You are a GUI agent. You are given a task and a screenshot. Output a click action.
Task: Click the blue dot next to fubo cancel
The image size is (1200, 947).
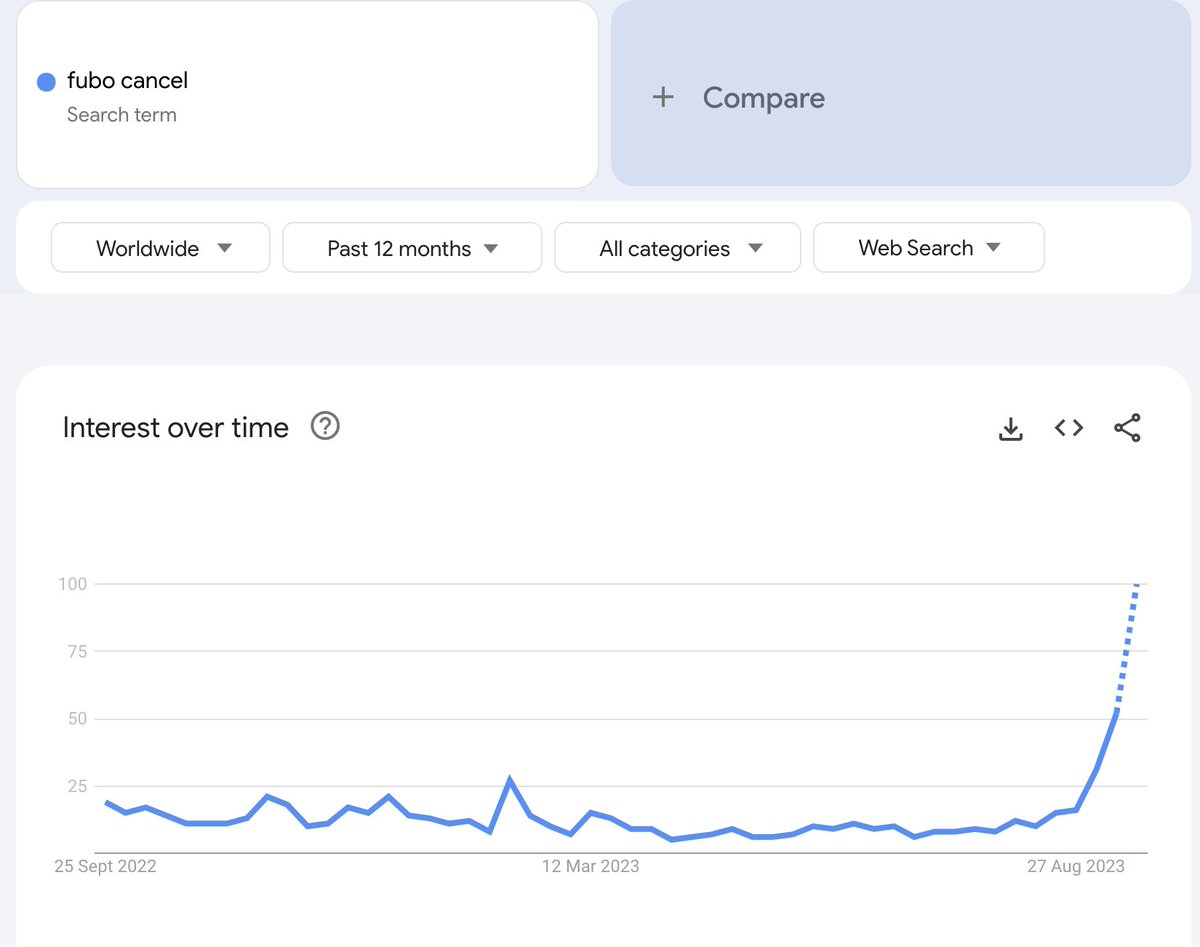click(x=46, y=82)
